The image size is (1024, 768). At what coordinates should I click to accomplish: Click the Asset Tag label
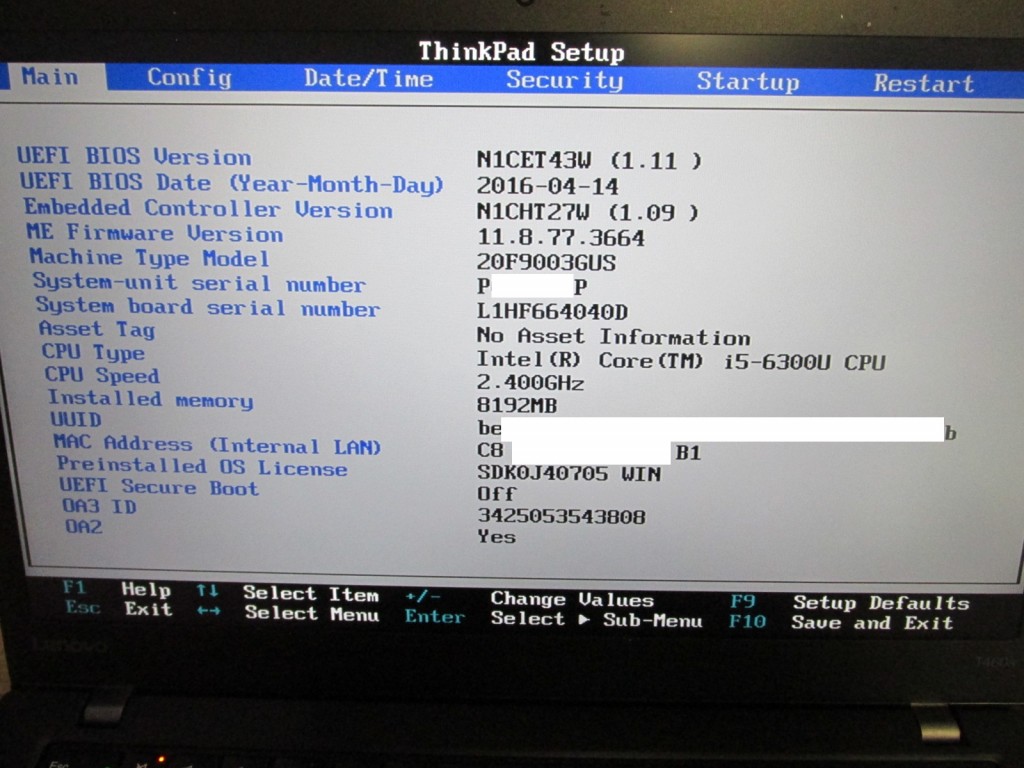coord(97,329)
